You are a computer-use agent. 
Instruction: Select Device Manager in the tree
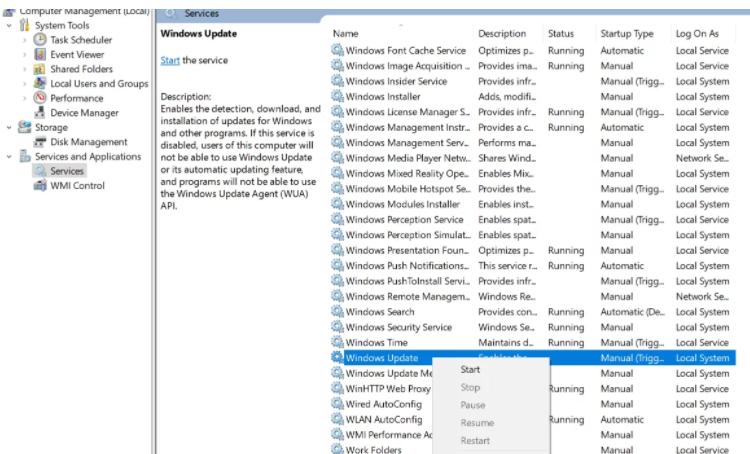(84, 113)
